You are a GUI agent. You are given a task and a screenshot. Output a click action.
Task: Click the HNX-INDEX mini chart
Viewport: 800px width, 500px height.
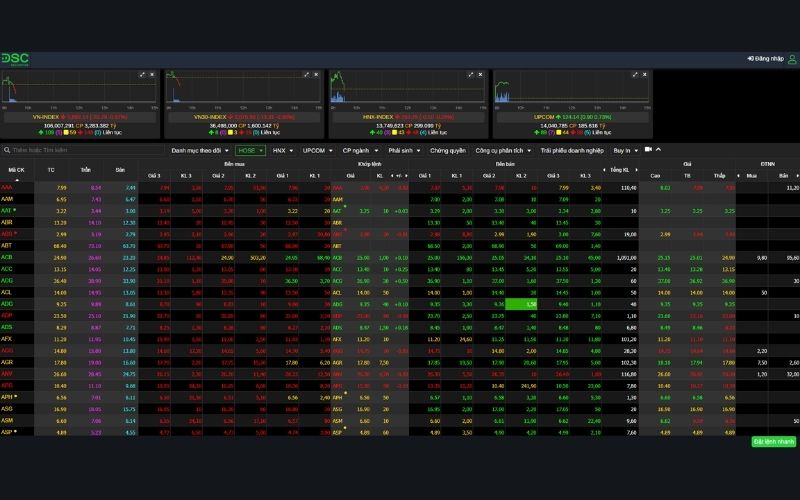click(x=408, y=89)
